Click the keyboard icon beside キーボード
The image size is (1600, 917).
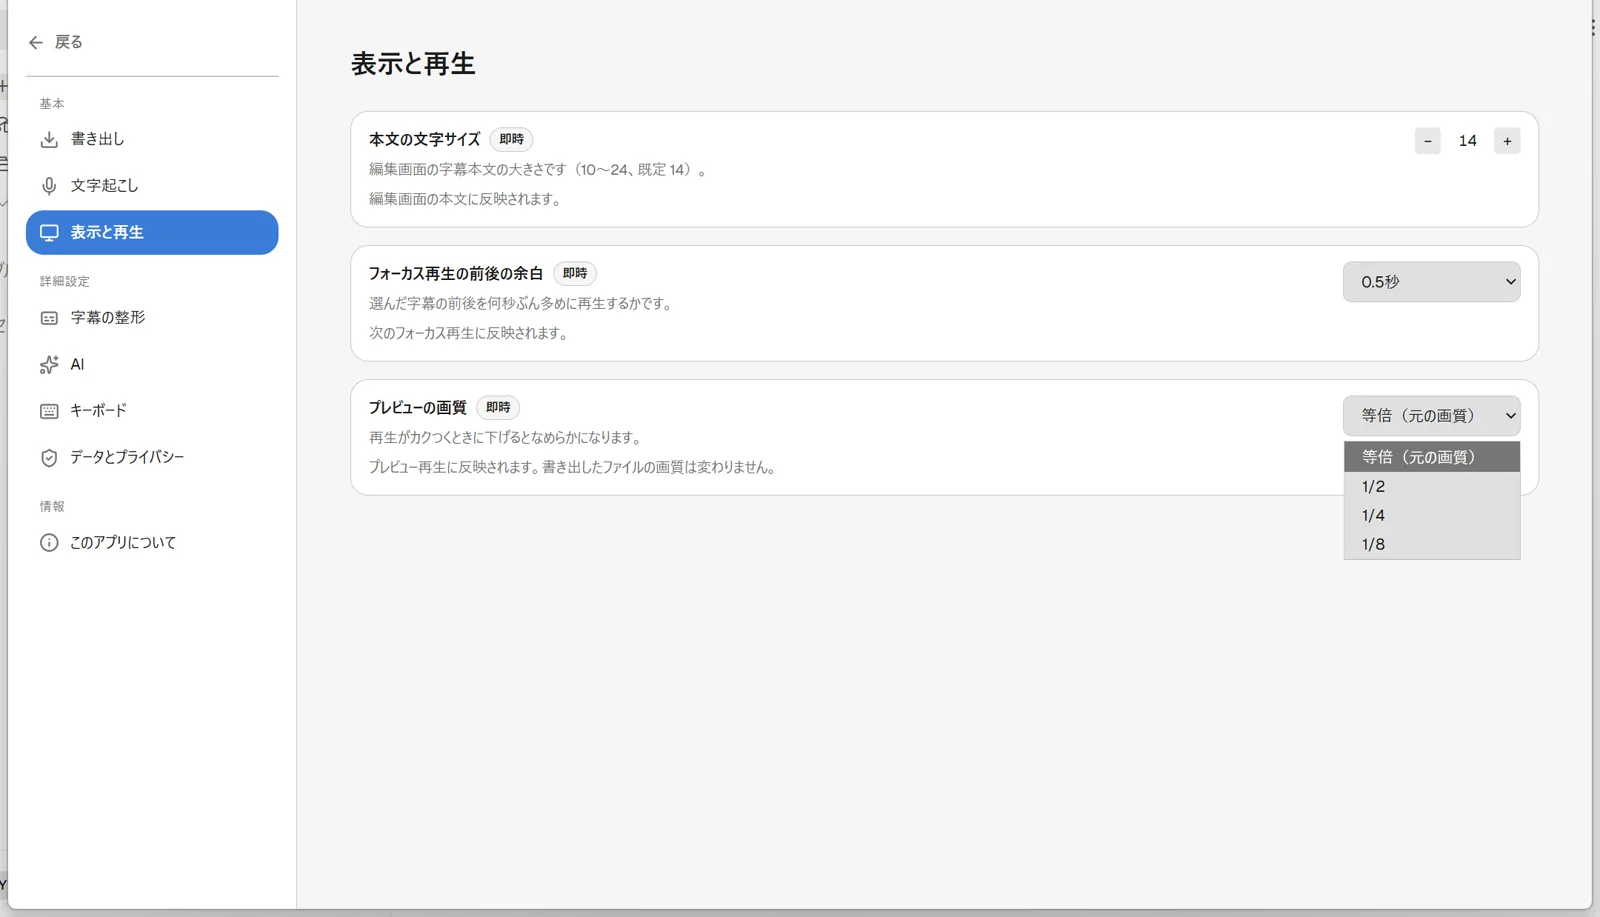tap(49, 411)
